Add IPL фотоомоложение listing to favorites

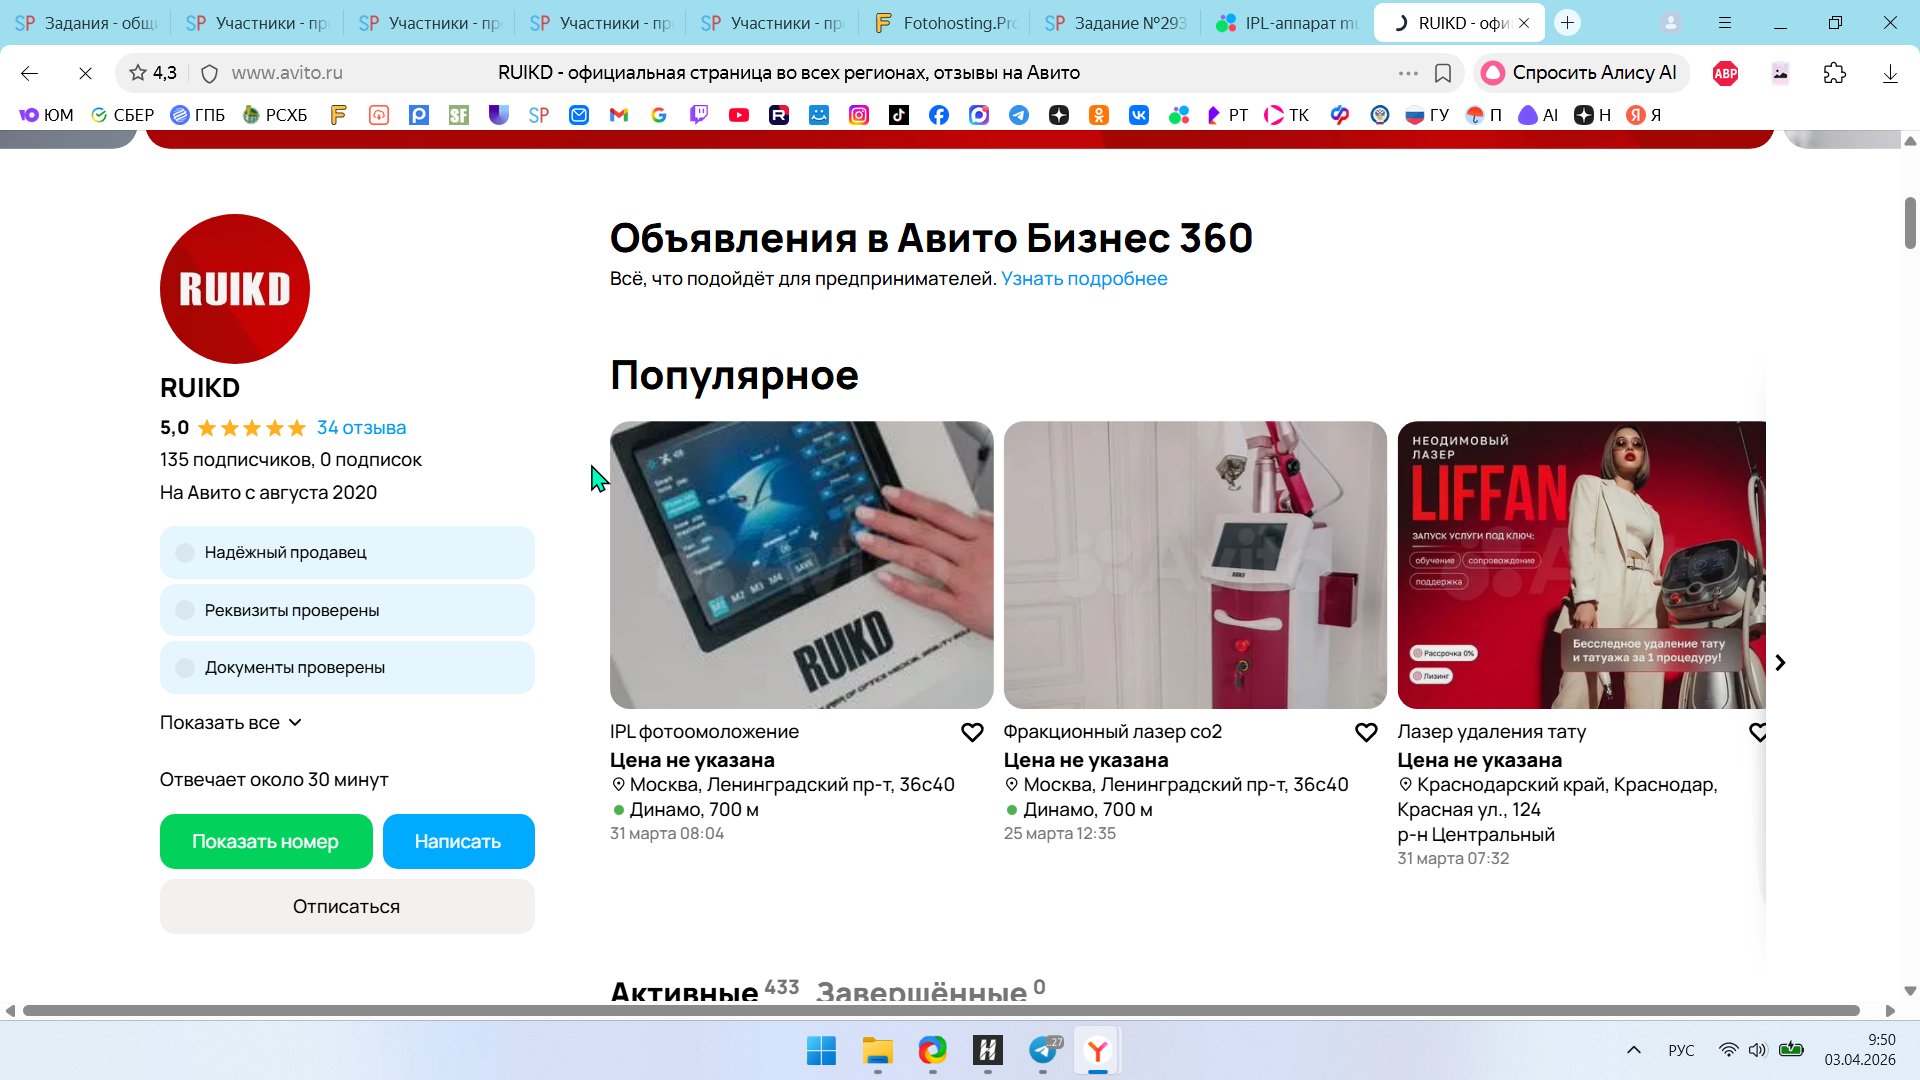point(972,732)
